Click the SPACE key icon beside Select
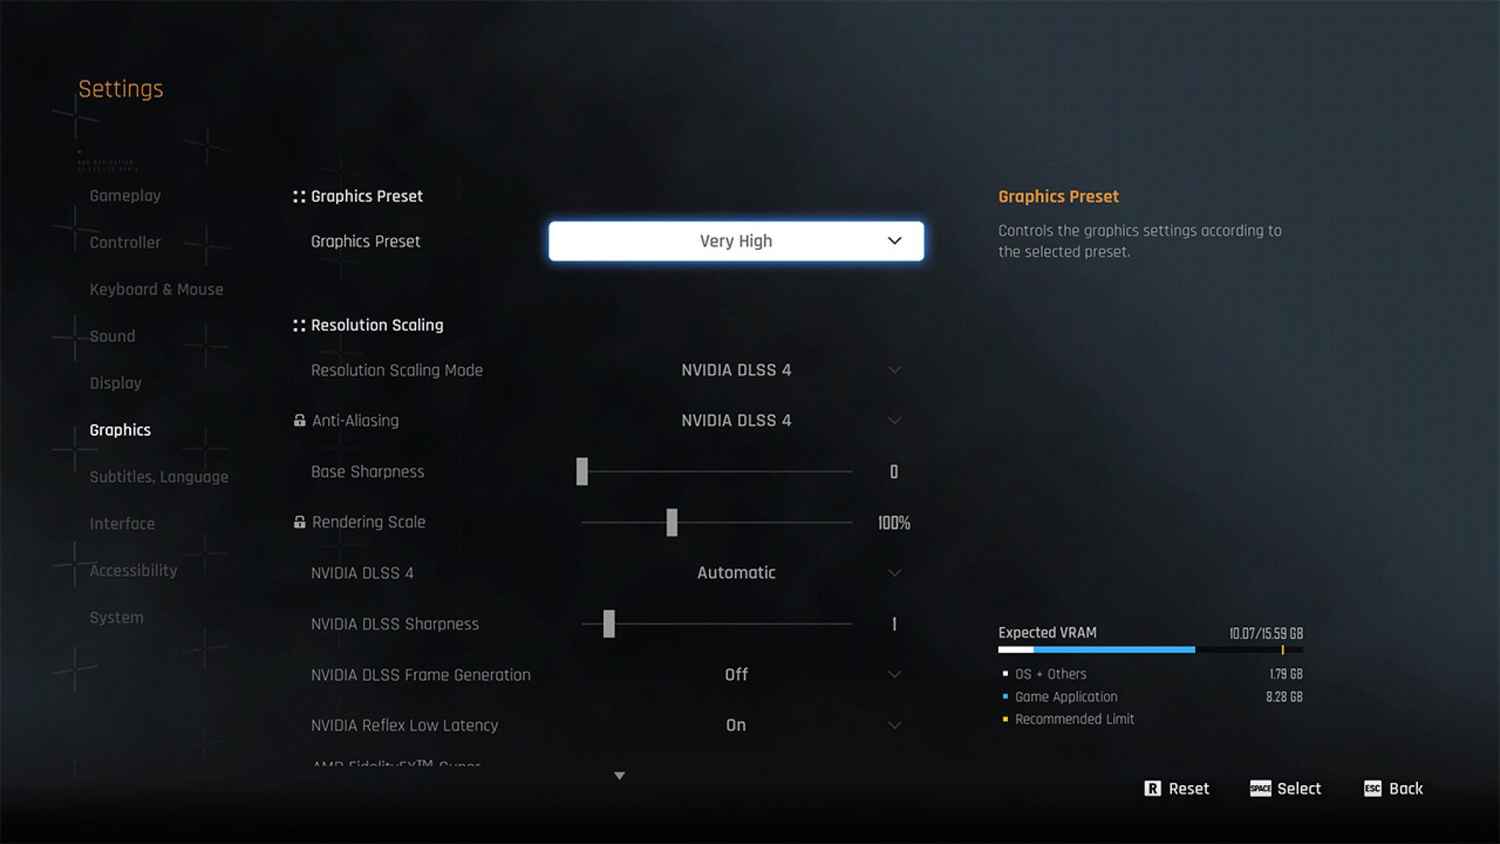The height and width of the screenshot is (844, 1500). tap(1259, 789)
